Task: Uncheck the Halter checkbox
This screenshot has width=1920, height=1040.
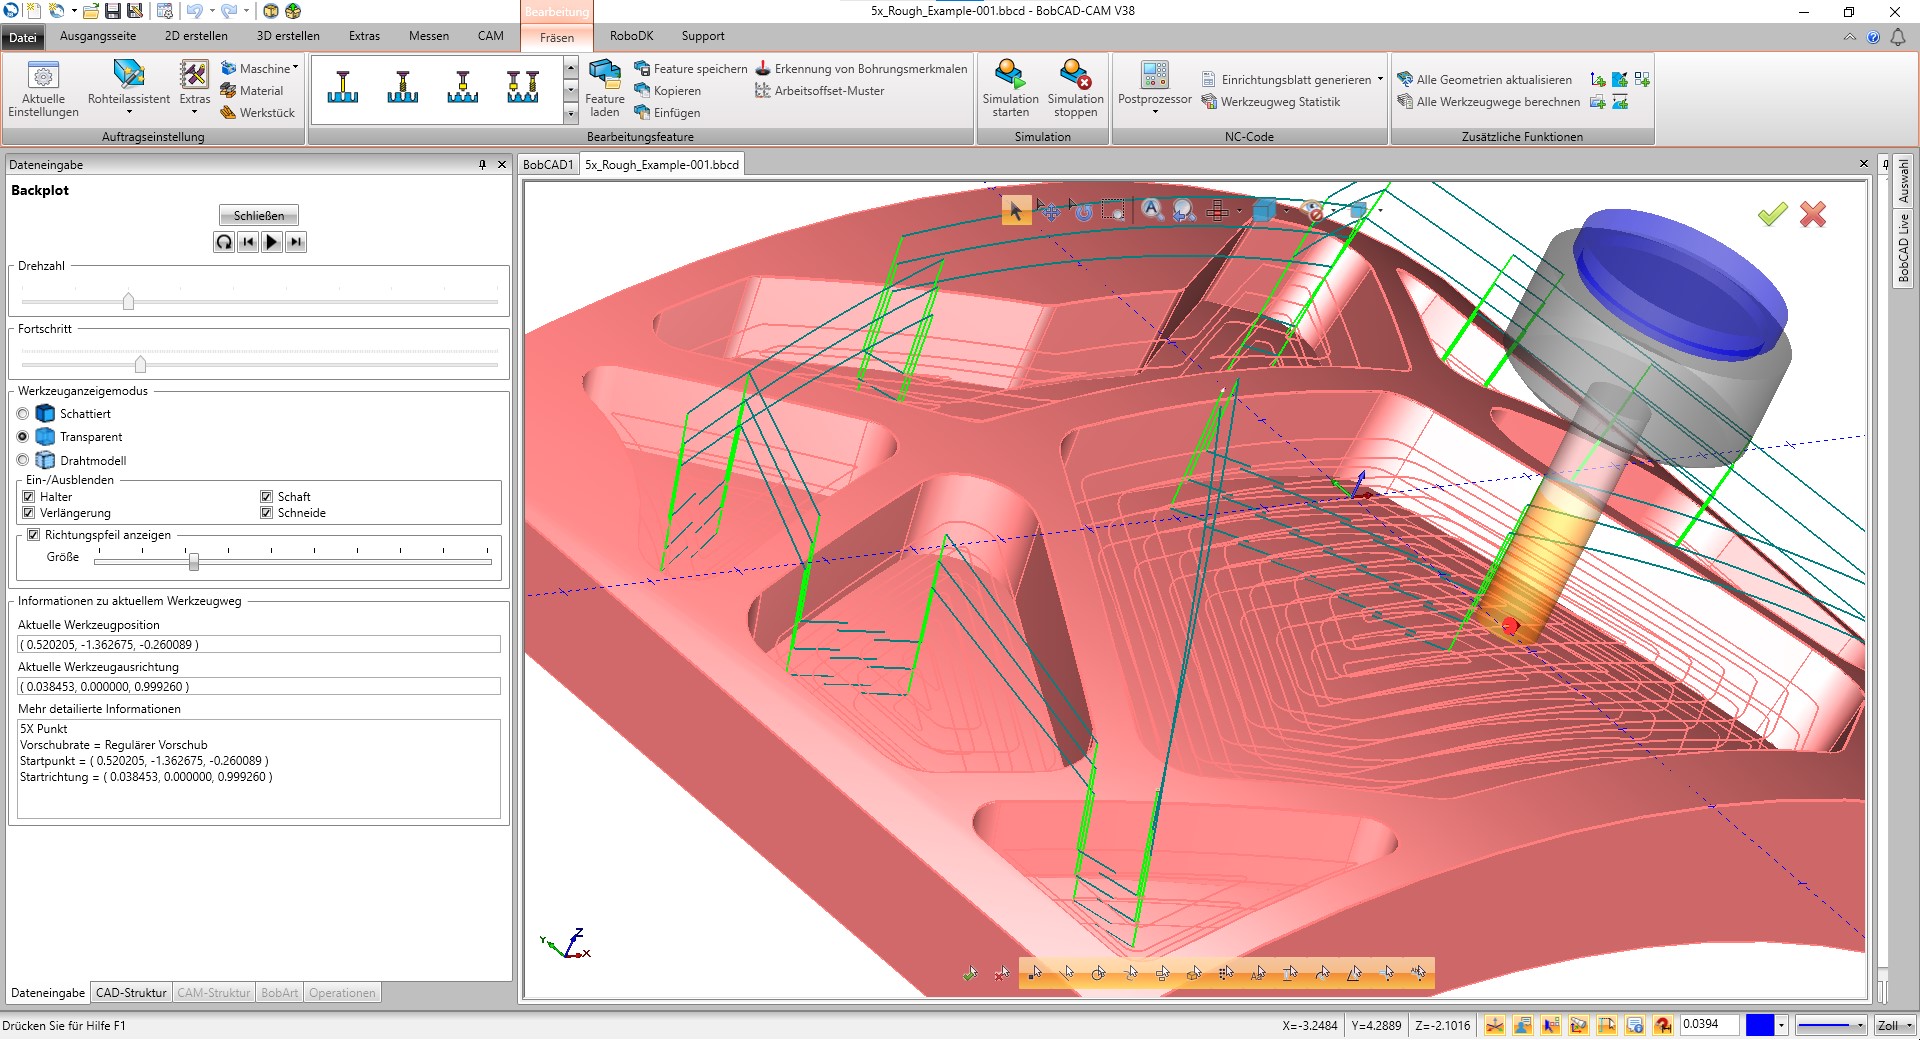Action: [x=29, y=497]
